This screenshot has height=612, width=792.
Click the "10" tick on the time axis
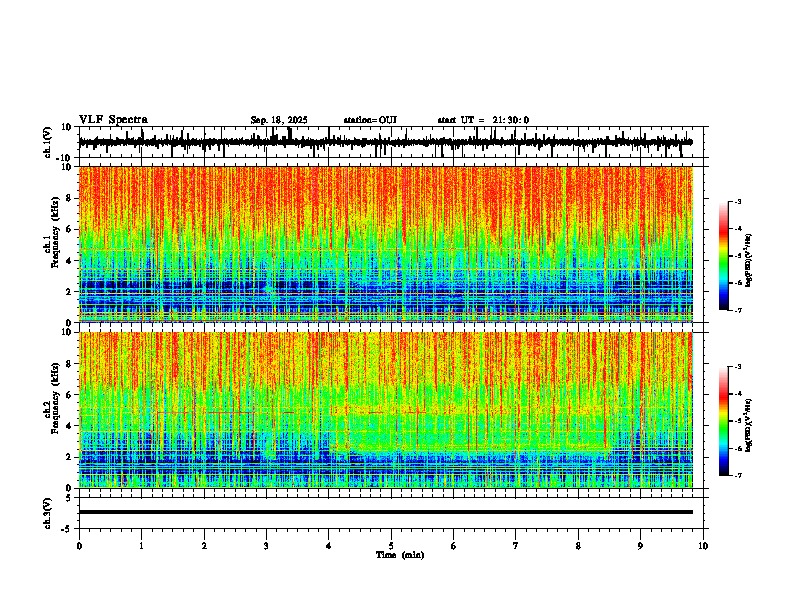tap(703, 546)
